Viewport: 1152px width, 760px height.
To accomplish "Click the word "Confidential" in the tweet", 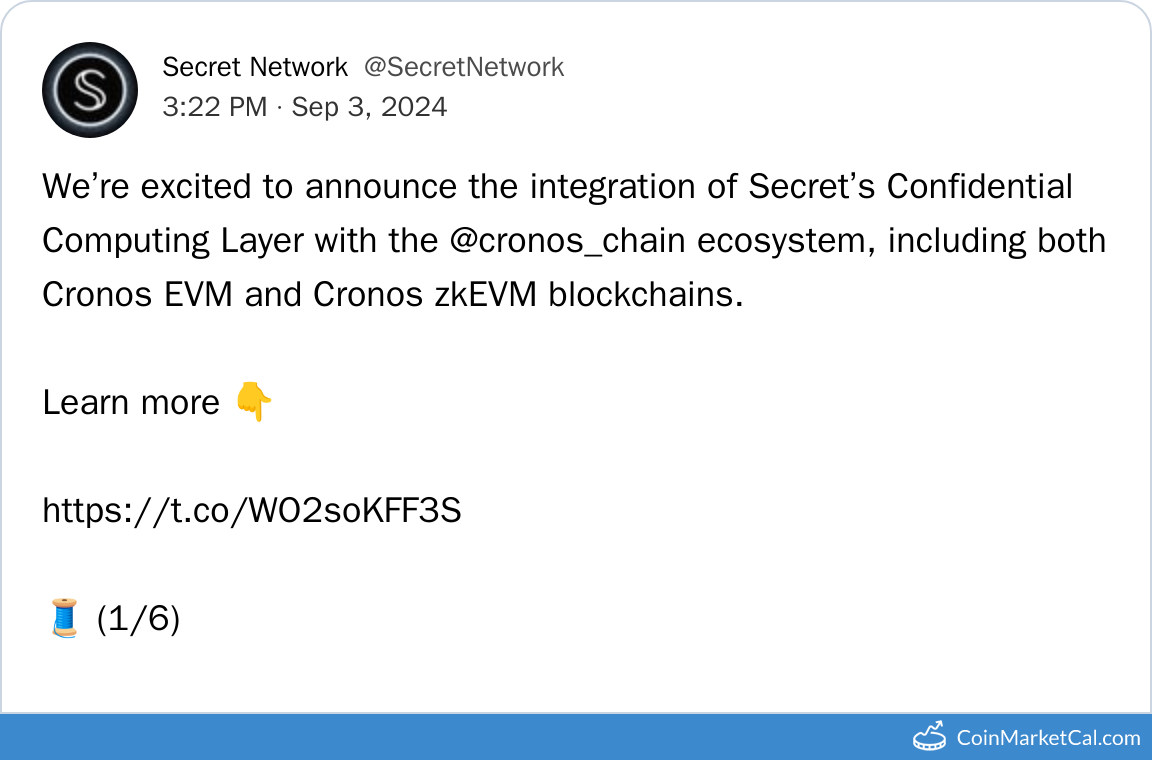I will tap(980, 187).
